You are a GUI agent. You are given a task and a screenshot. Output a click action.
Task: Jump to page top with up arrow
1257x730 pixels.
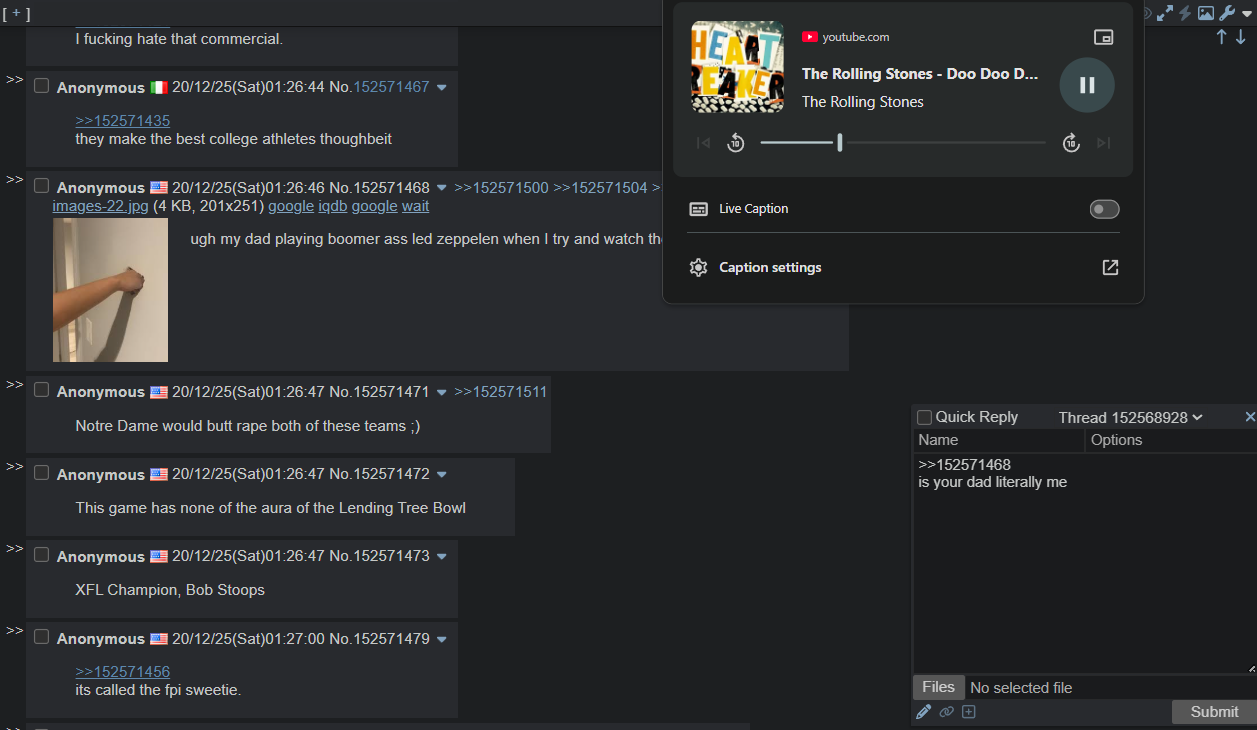click(x=1221, y=37)
